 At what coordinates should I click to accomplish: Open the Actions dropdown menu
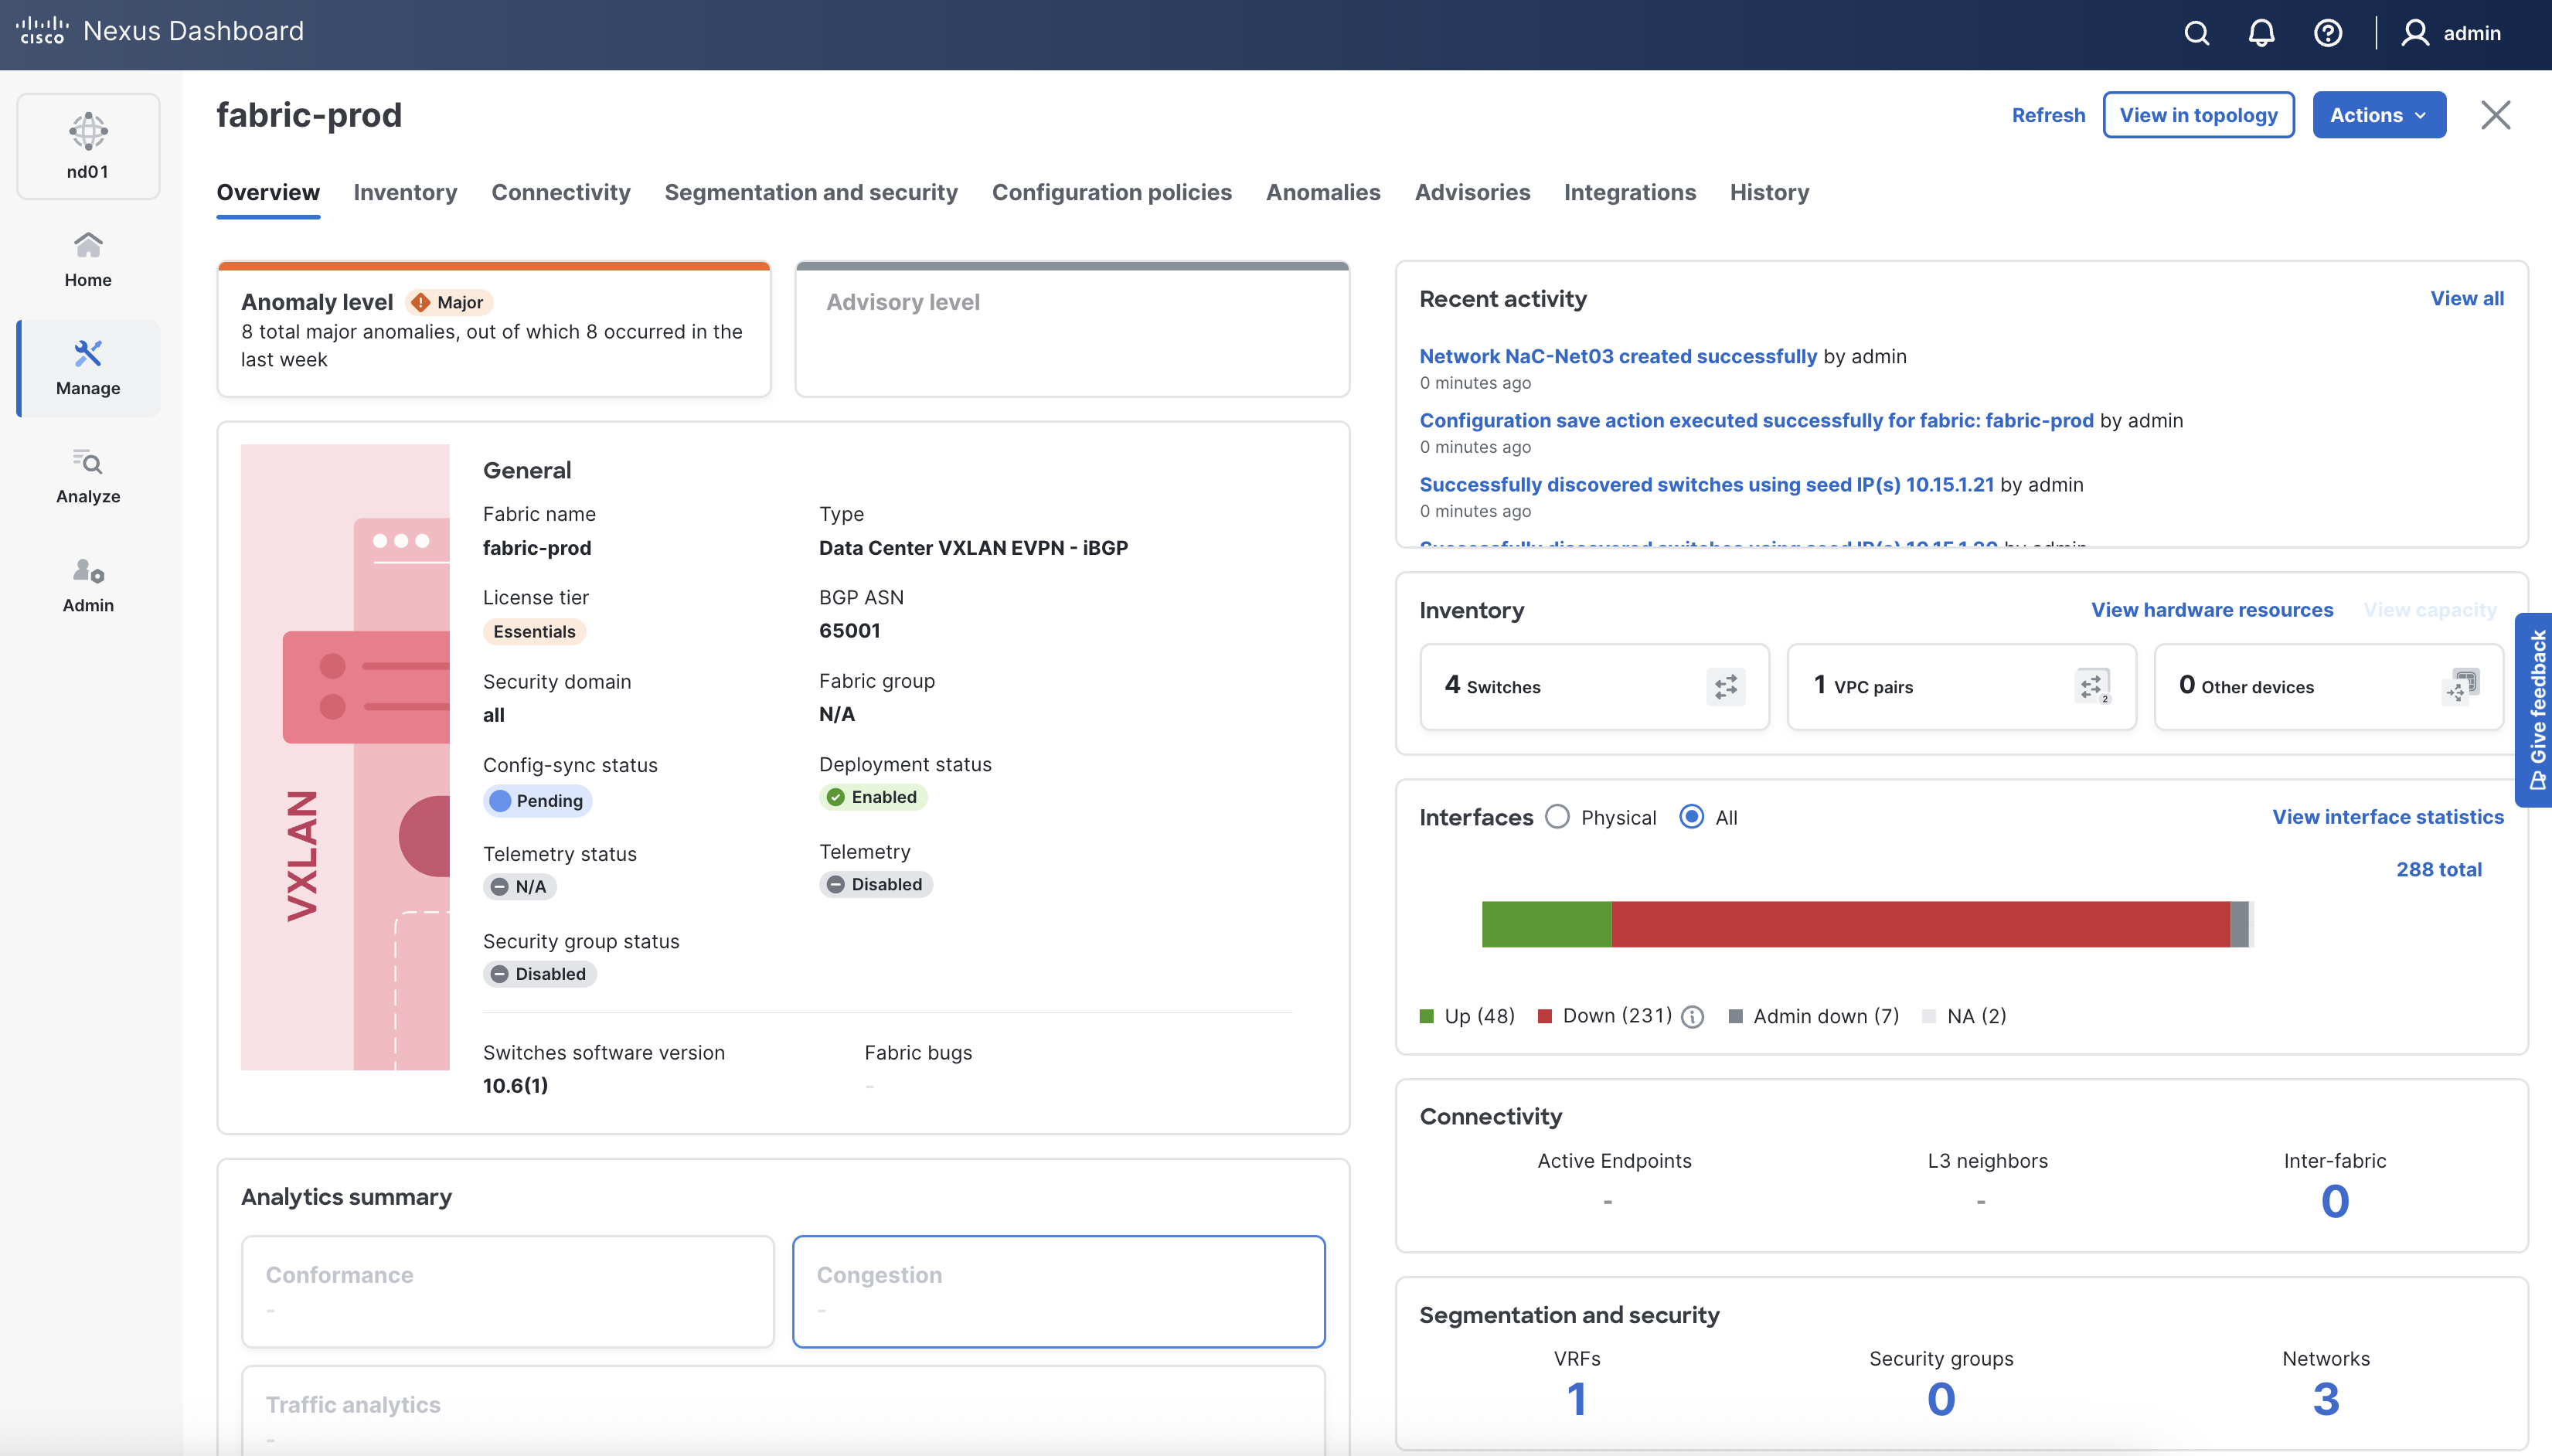(x=2378, y=115)
